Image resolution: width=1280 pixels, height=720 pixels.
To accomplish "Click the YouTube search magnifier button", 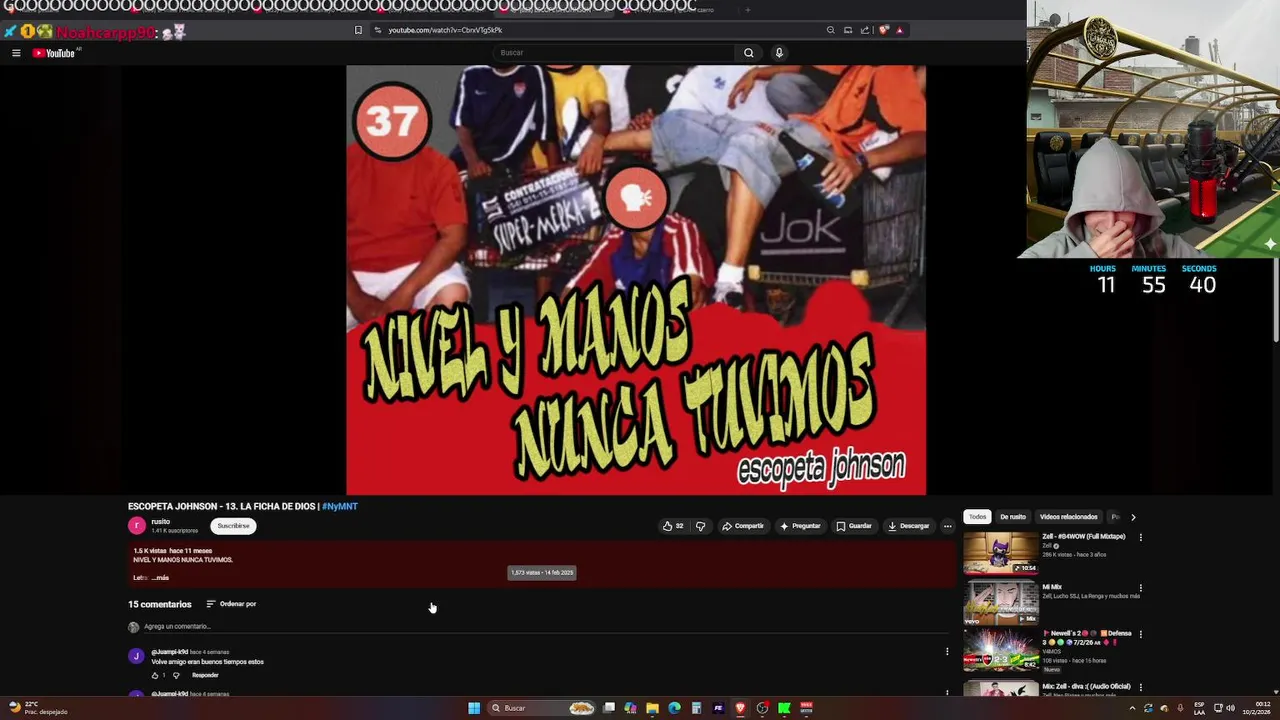I will [x=748, y=53].
